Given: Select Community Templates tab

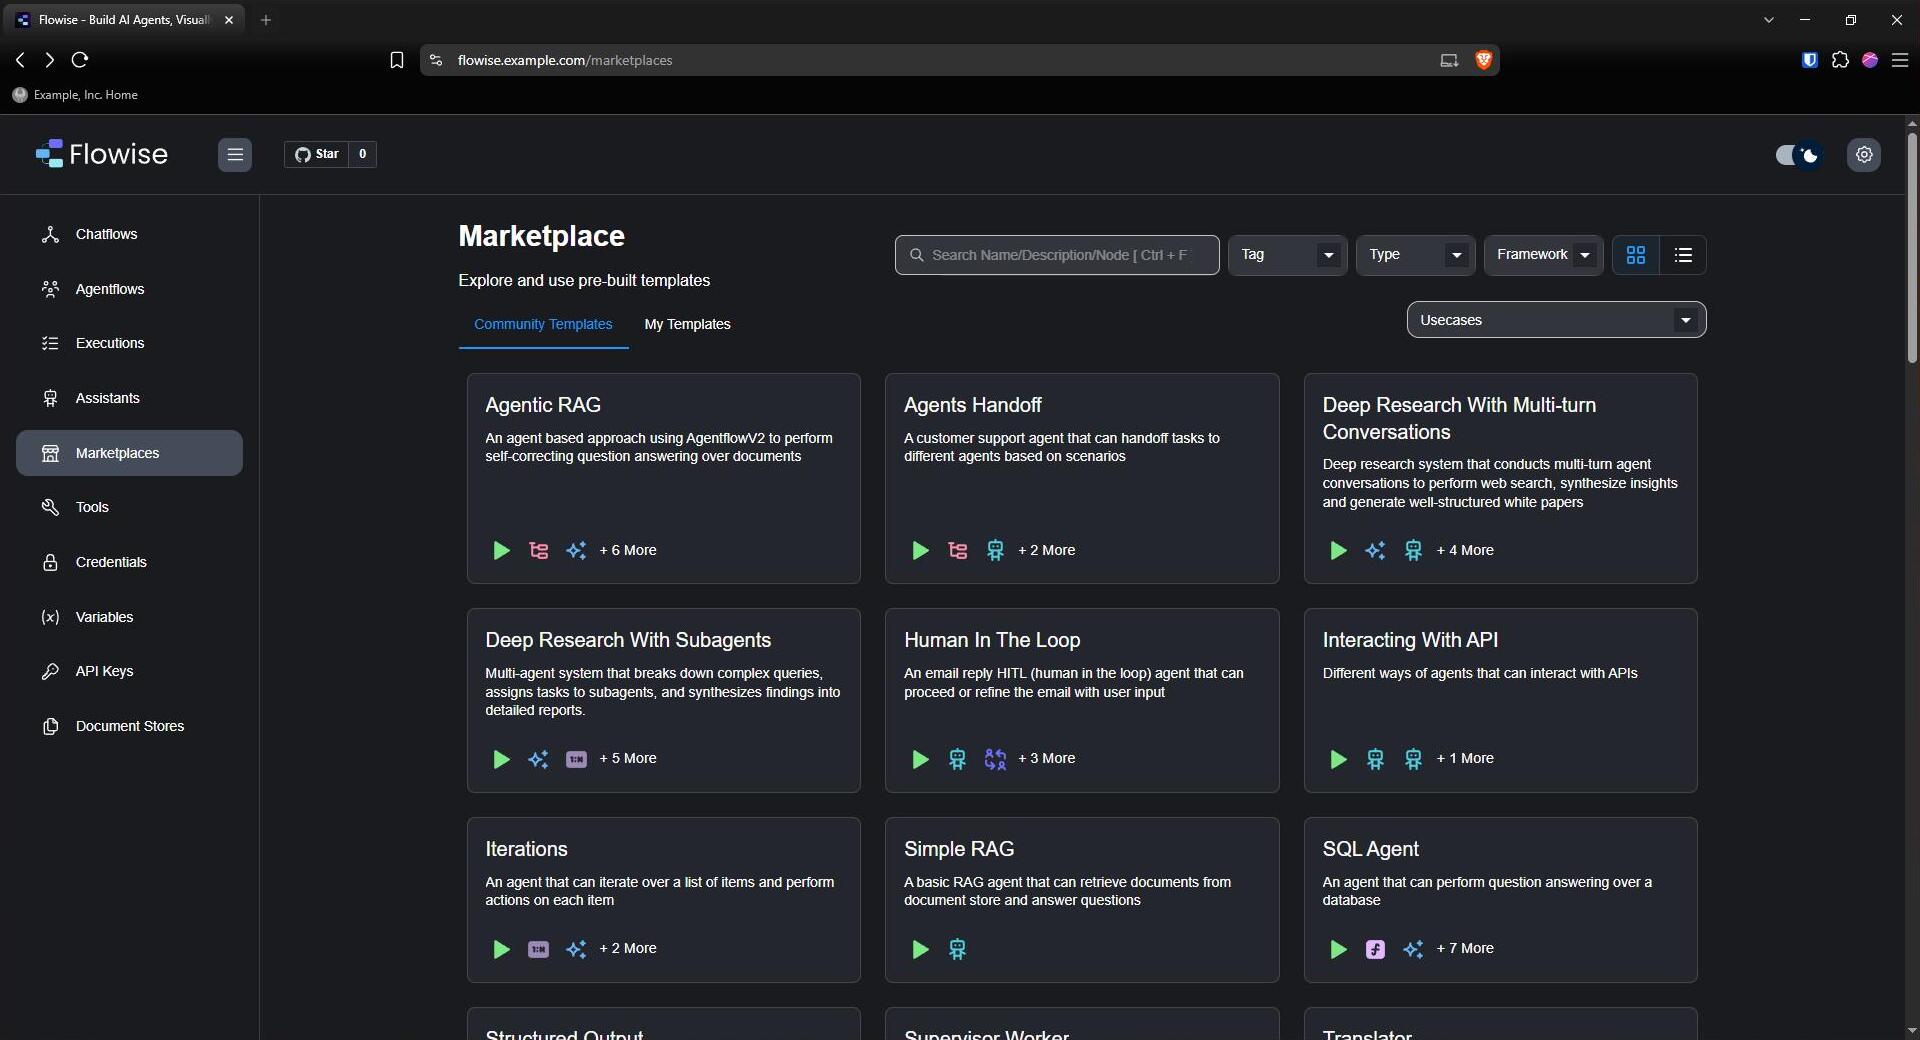Looking at the screenshot, I should click(x=543, y=324).
